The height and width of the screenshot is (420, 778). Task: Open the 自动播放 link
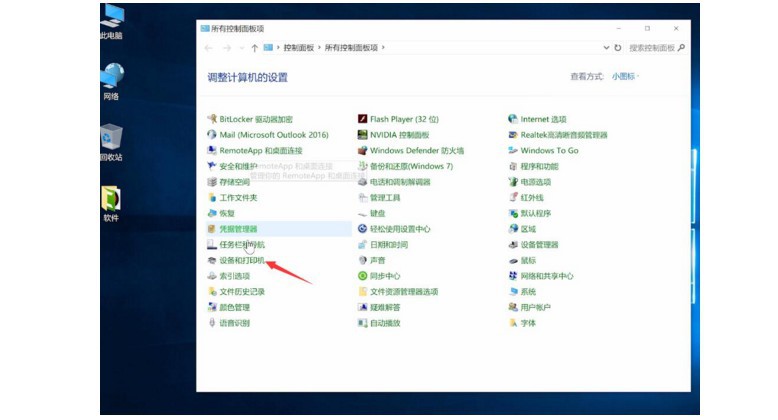tap(385, 323)
